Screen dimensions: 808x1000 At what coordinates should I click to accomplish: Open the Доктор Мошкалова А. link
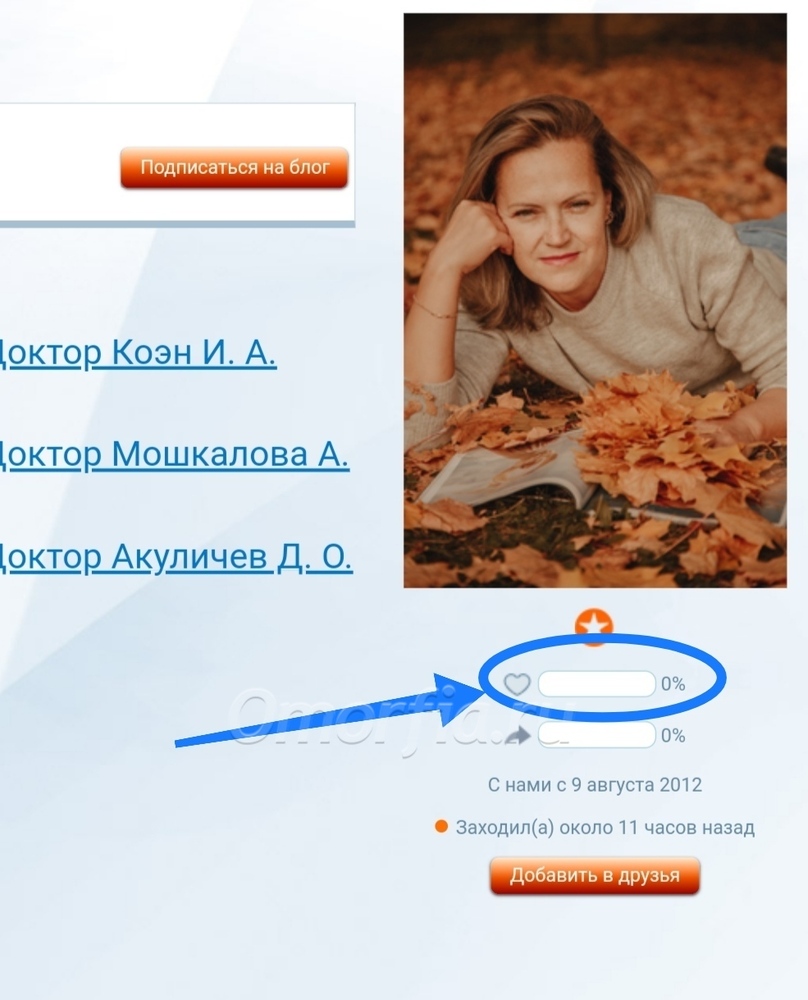click(x=173, y=454)
